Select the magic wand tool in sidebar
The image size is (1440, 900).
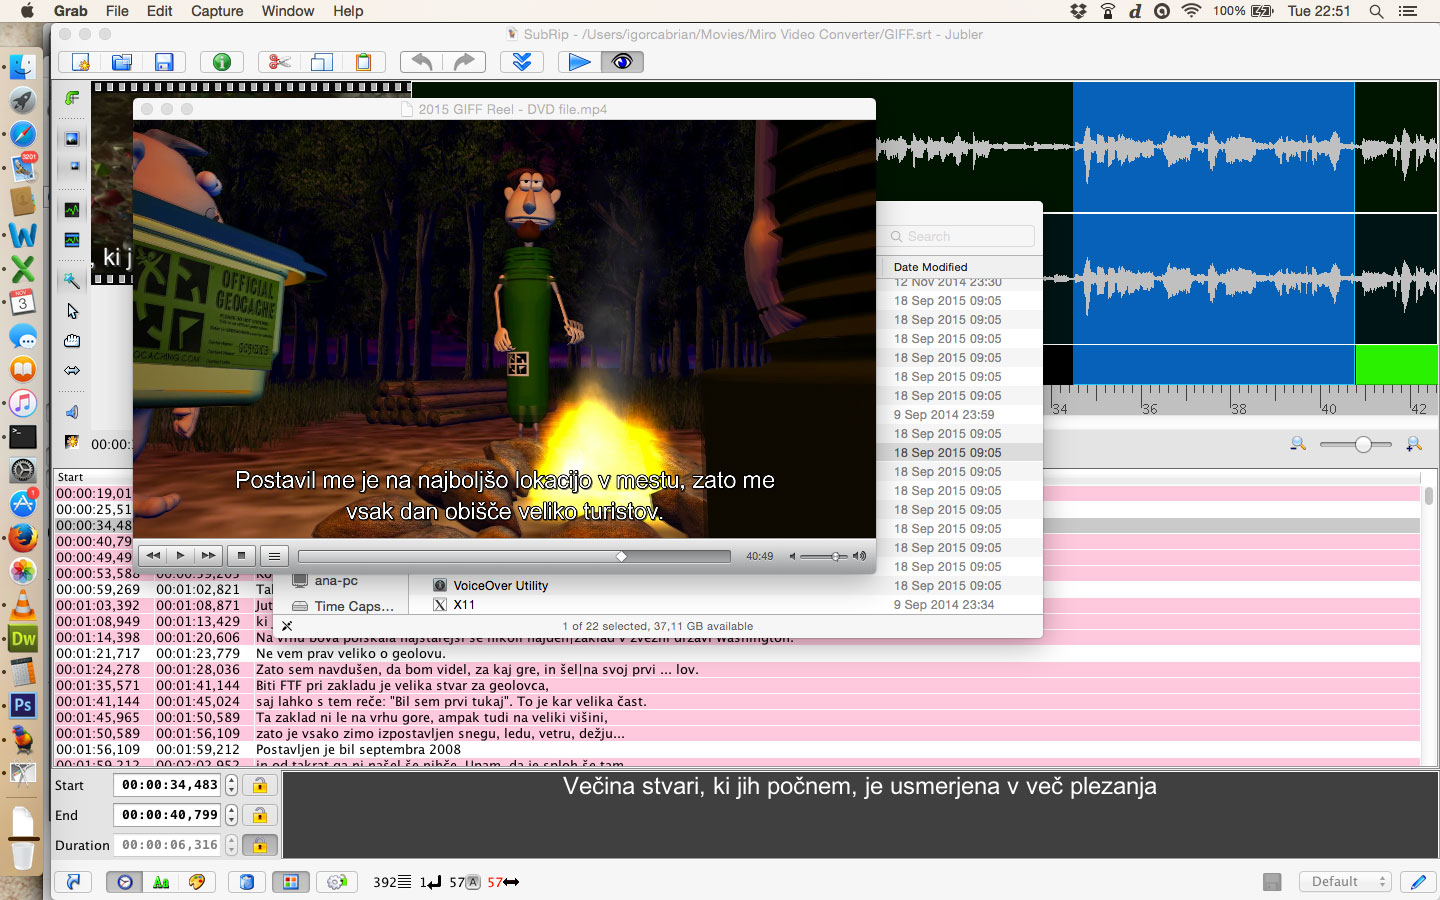(x=72, y=281)
